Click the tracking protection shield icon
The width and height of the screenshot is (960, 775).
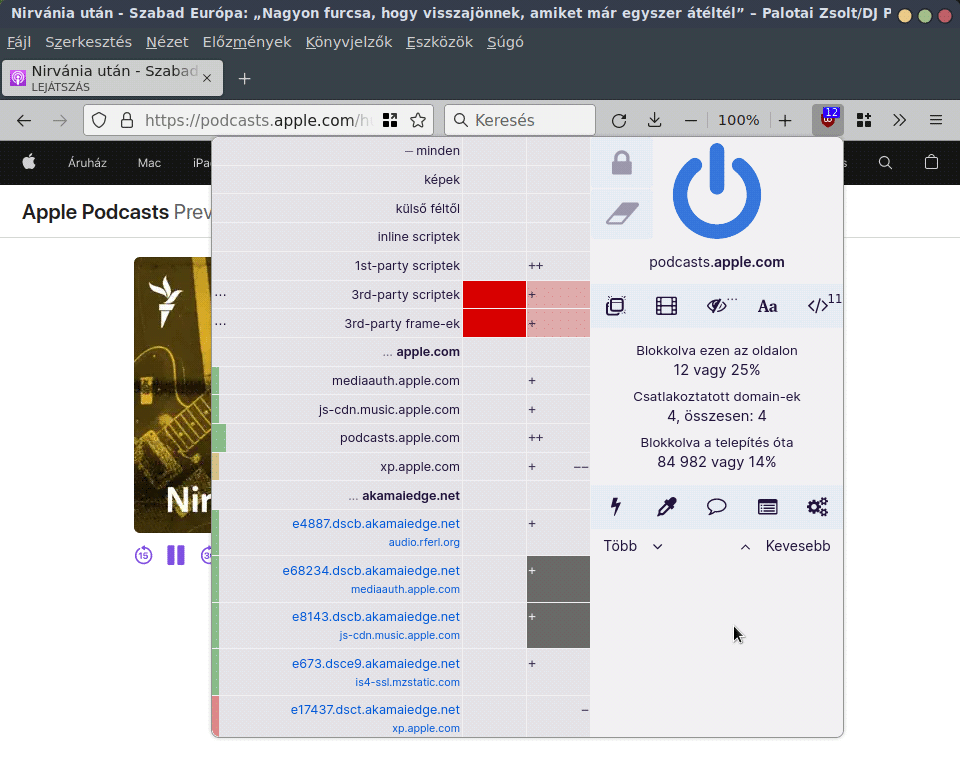99,120
